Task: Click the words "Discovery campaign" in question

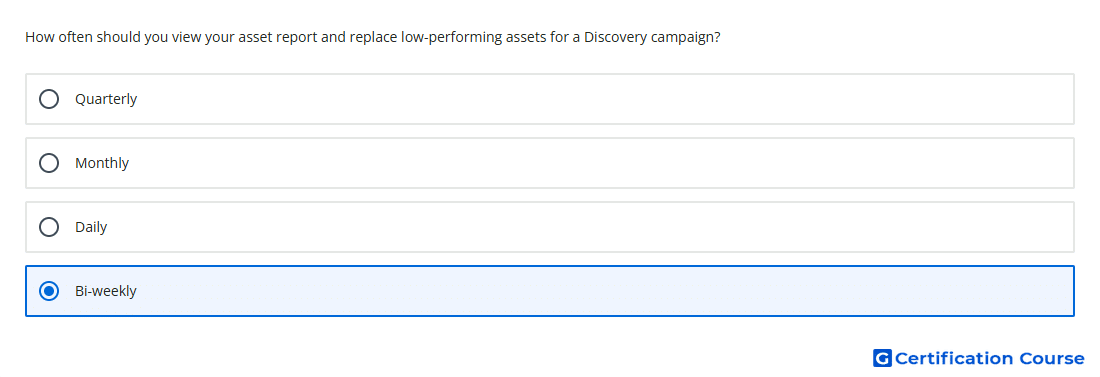Action: coord(652,37)
